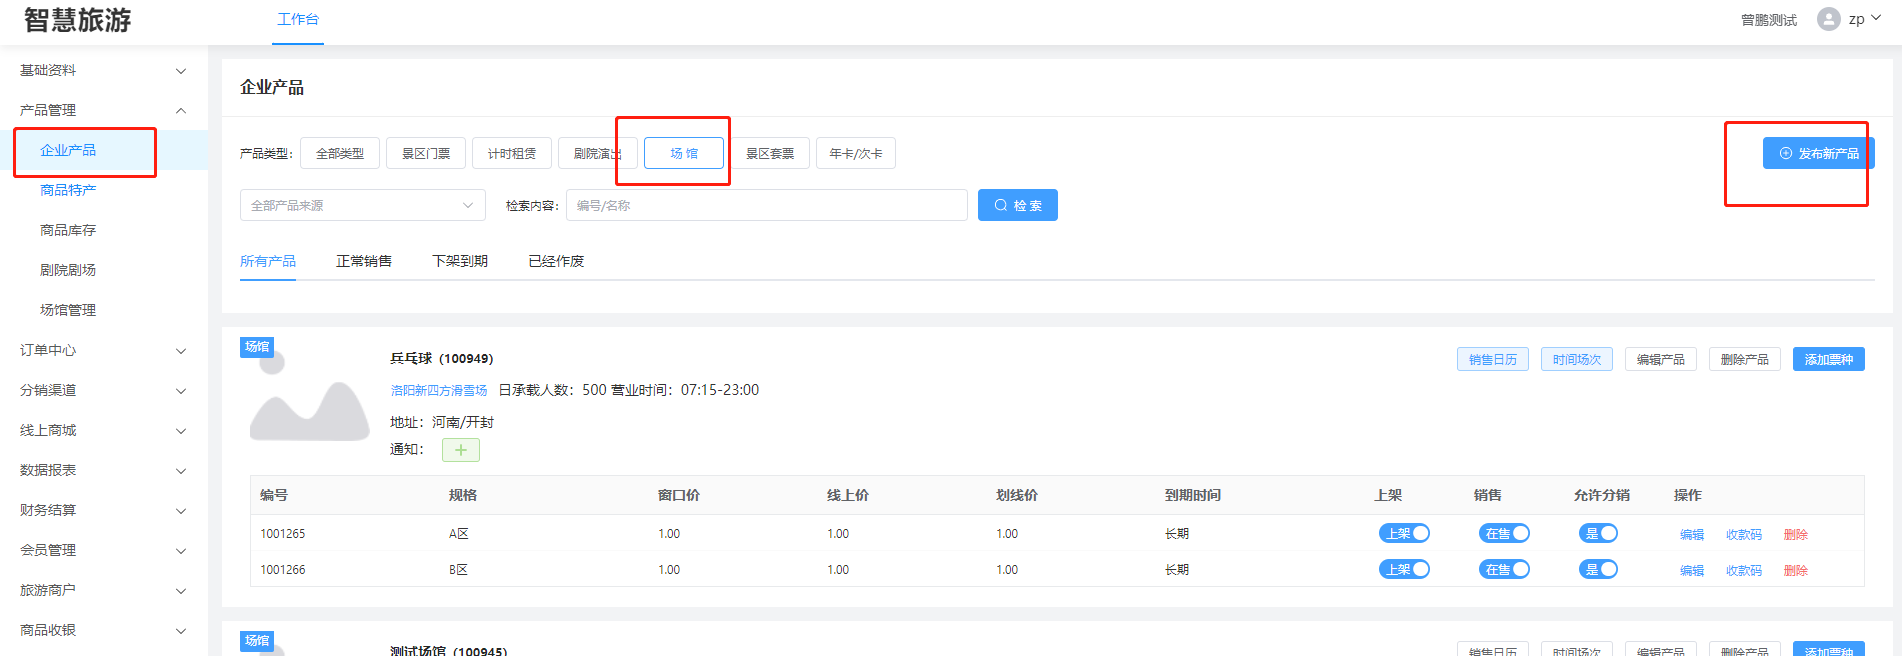Expand the 基础资料 sidebar menu

click(x=100, y=70)
